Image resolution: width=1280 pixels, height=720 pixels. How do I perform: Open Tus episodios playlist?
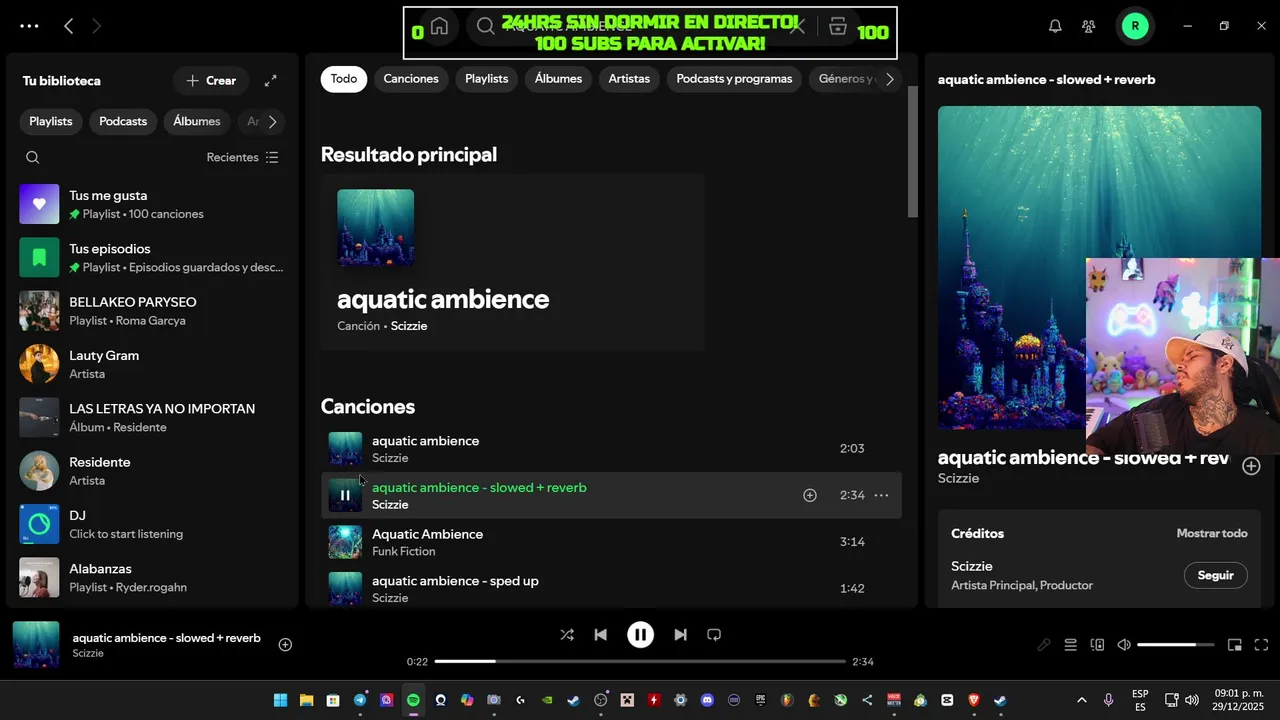152,258
